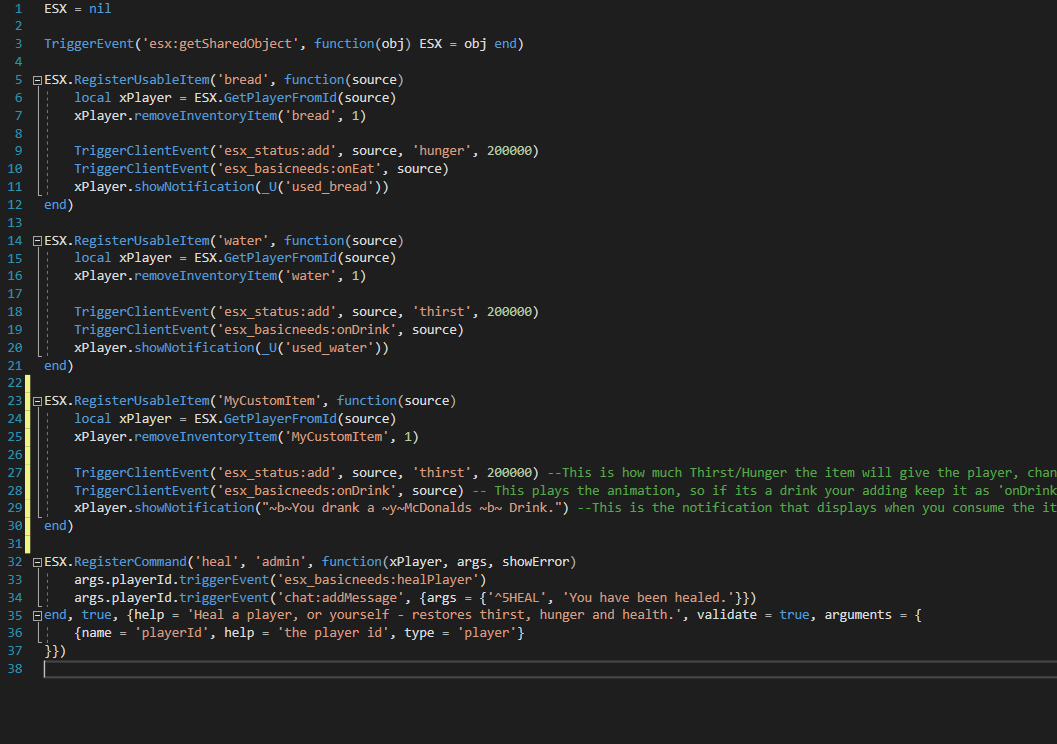Screen dimensions: 1057x744
Task: Place cursor in the 'used_bread' string
Action: click(331, 186)
